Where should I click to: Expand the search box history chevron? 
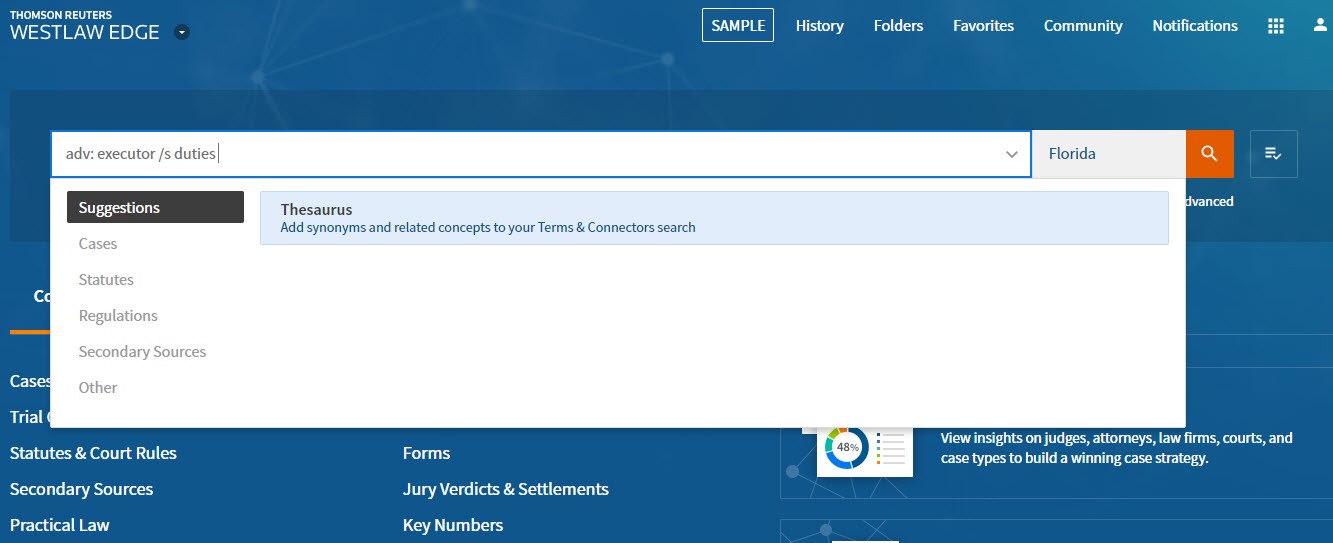point(1012,154)
